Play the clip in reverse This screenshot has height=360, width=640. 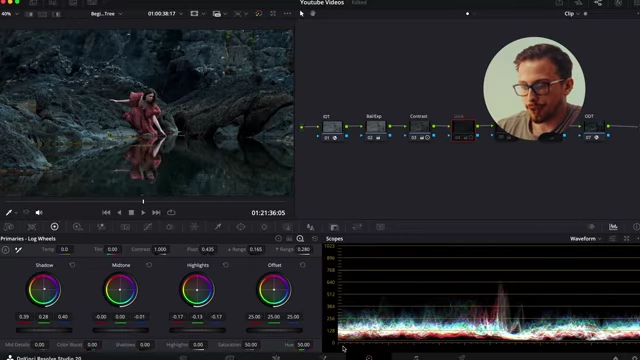[x=119, y=212]
